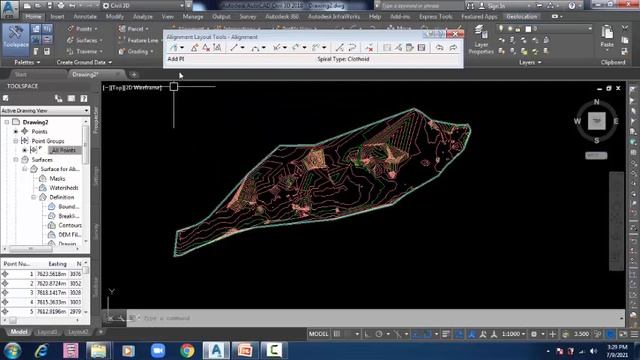Toggle annotation visibility icon in status bar
640x360 pixels.
pyautogui.click(x=472, y=334)
